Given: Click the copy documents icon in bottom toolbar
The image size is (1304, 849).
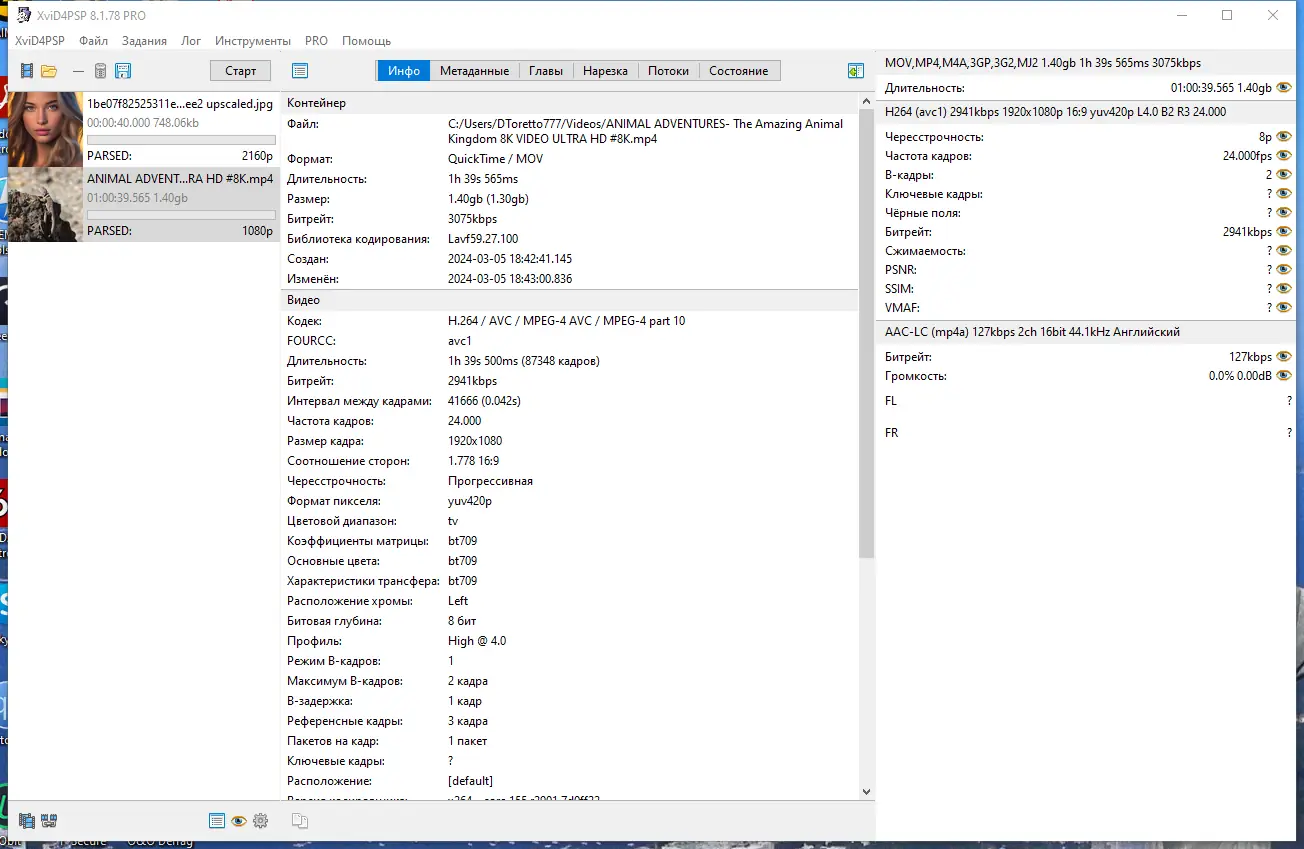Looking at the screenshot, I should [x=299, y=821].
